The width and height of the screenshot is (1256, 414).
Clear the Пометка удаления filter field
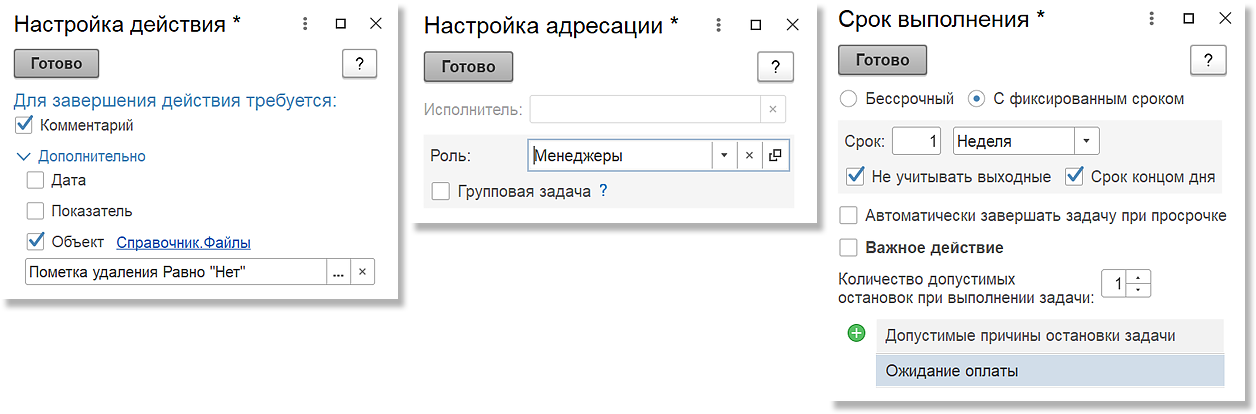pos(362,272)
